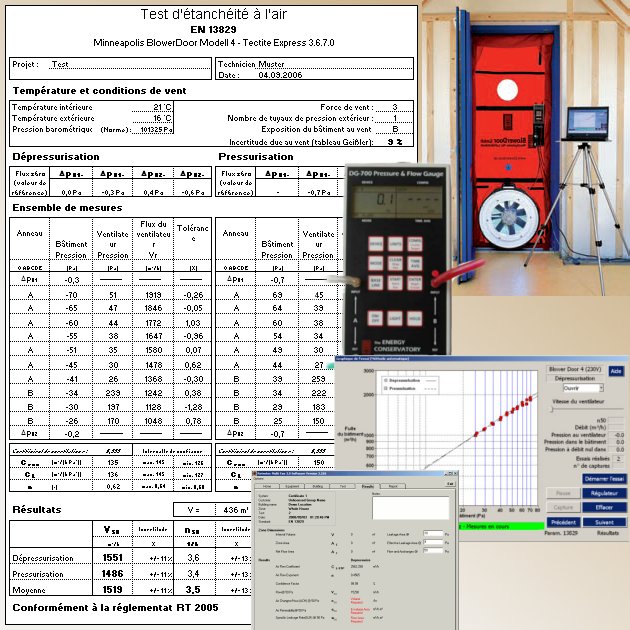Viewport: 630px width, 630px height.
Task: Click the date value '04.09.2006'
Action: [280, 75]
